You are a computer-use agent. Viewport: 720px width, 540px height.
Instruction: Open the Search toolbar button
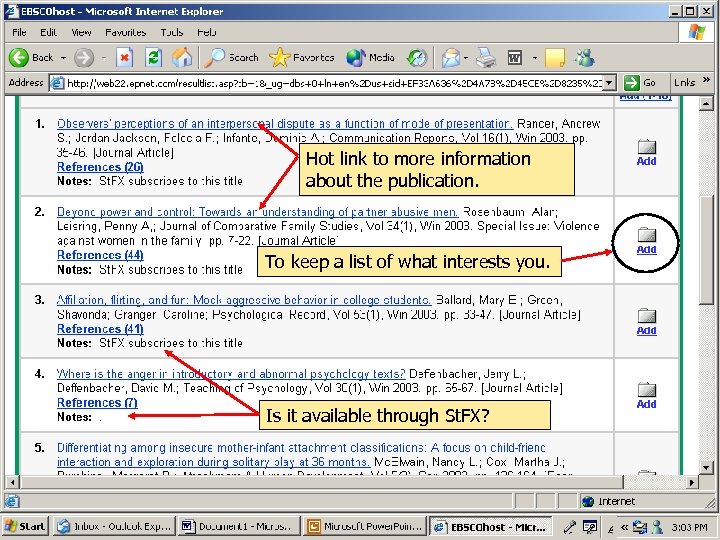click(232, 58)
